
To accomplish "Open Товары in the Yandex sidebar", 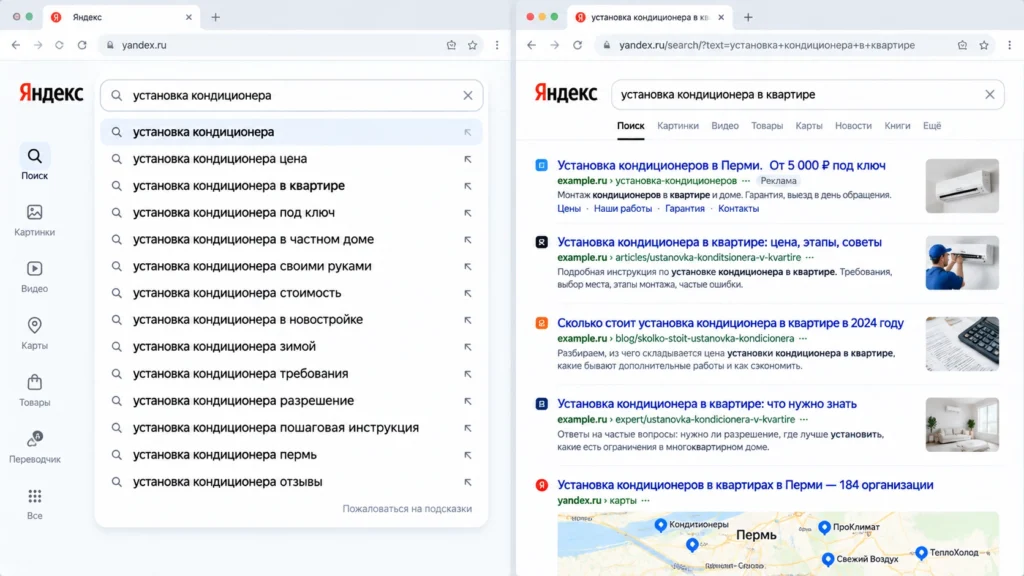I will pos(34,390).
